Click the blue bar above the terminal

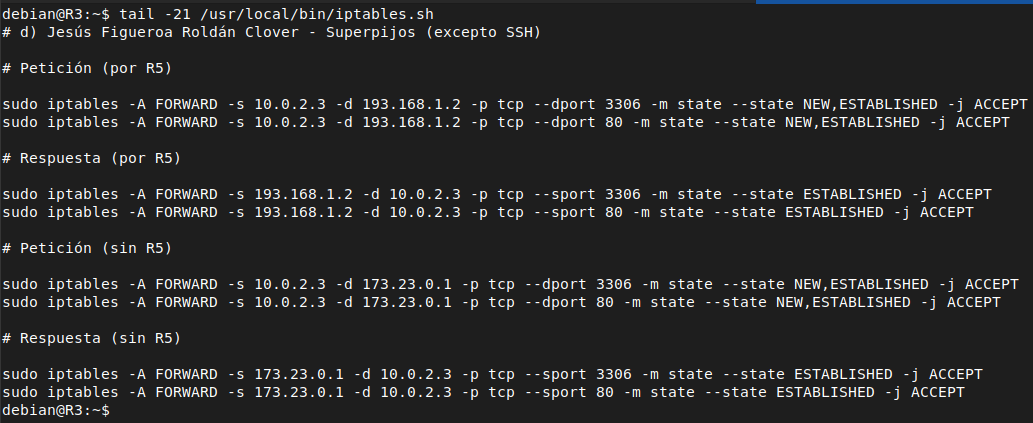pyautogui.click(x=894, y=2)
